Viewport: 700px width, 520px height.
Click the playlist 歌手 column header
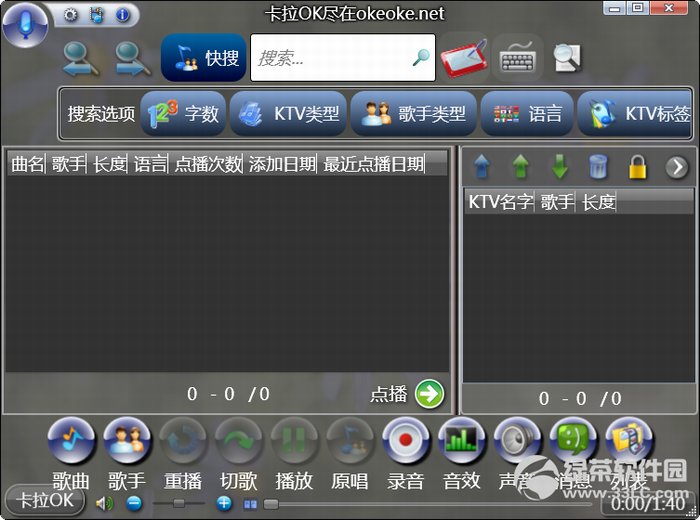pyautogui.click(x=556, y=202)
